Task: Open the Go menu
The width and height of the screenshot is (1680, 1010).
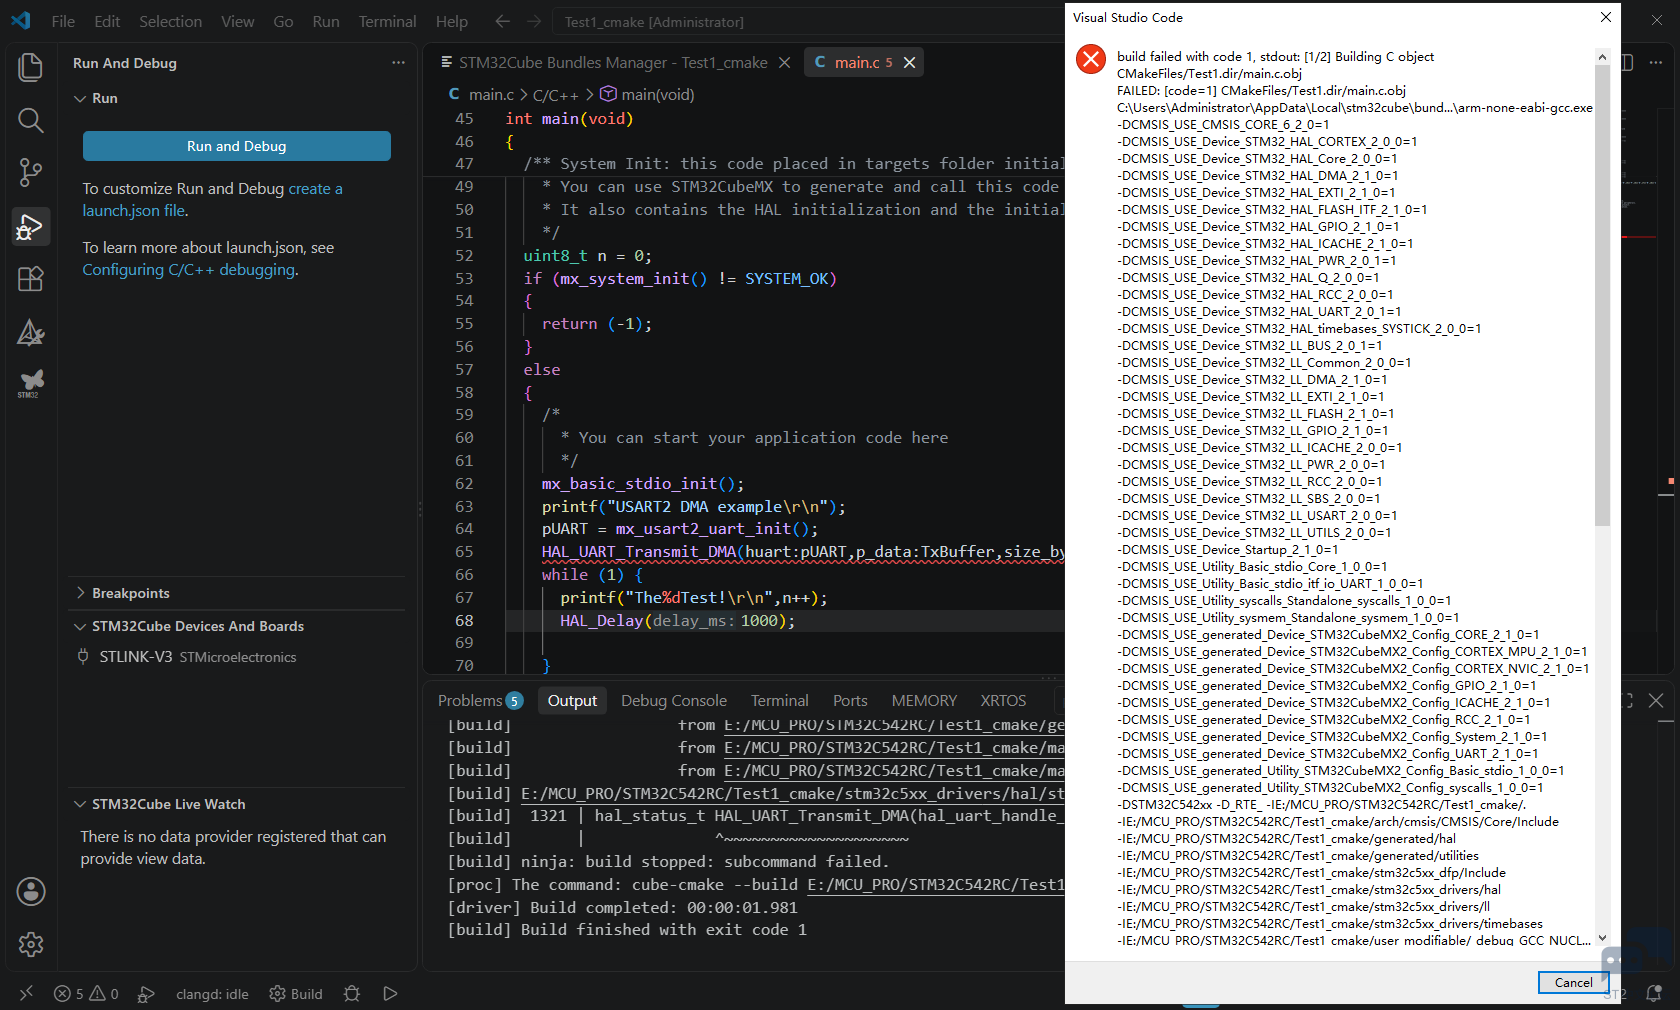Action: [283, 21]
